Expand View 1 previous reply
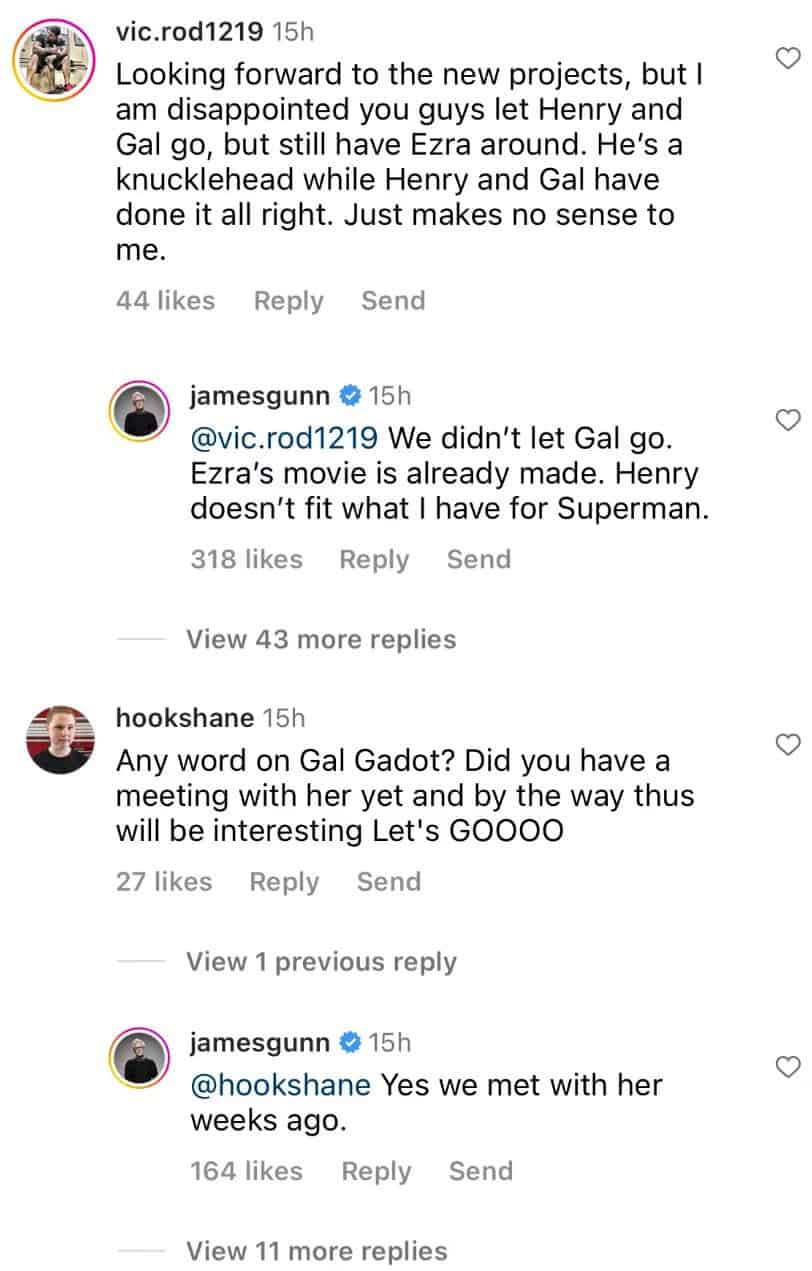The height and width of the screenshot is (1271, 812). [320, 961]
